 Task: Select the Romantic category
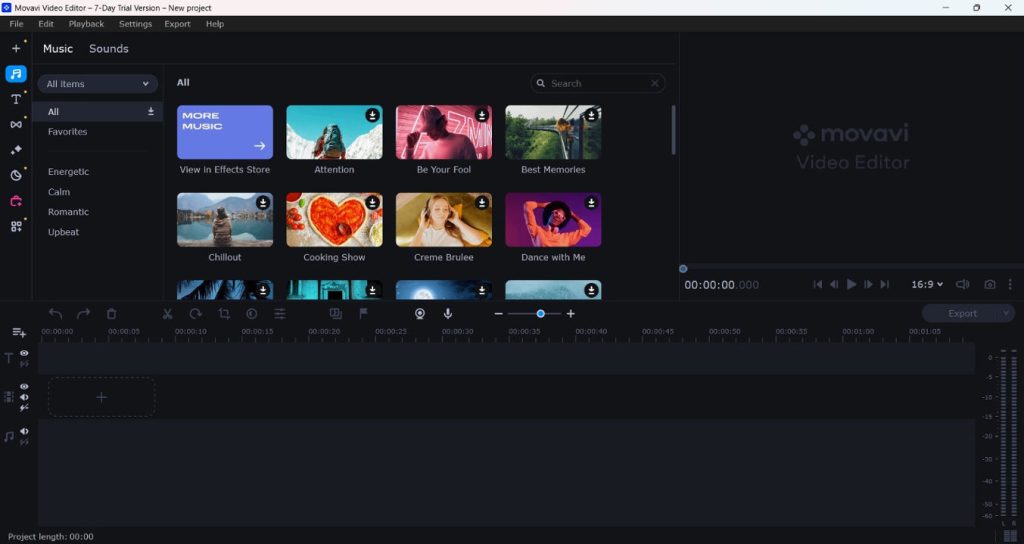(x=69, y=212)
